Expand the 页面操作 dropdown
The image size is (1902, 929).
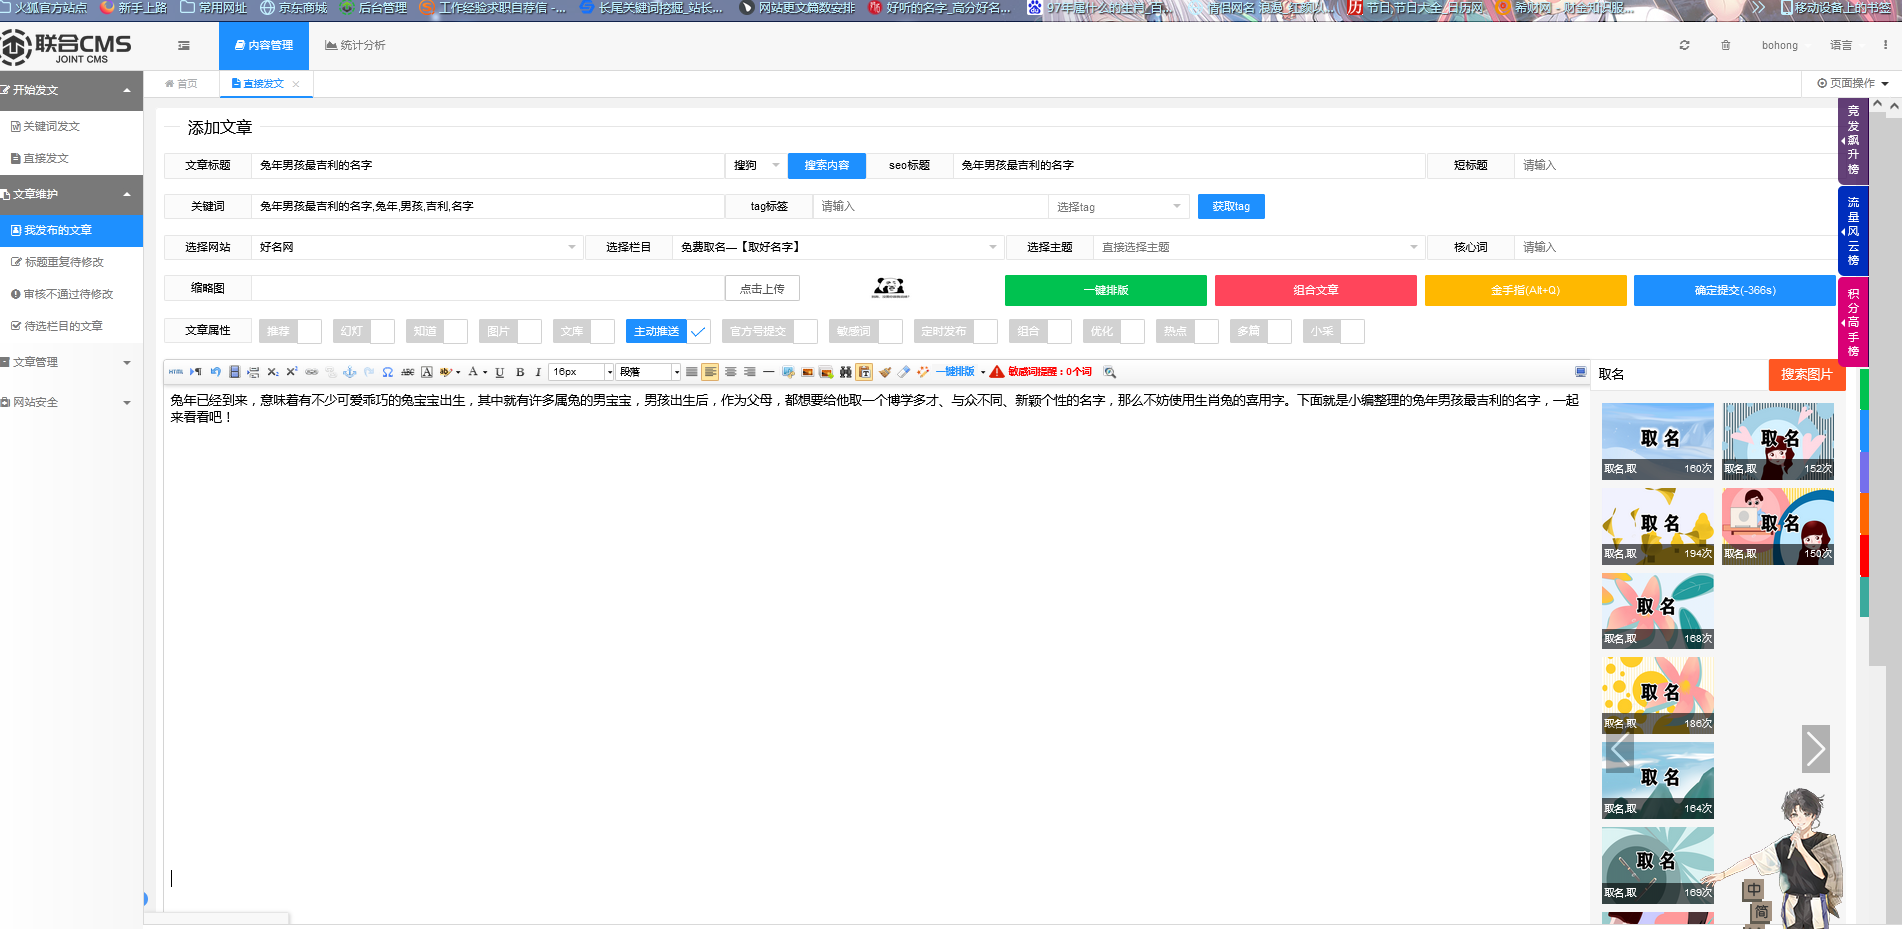1852,83
